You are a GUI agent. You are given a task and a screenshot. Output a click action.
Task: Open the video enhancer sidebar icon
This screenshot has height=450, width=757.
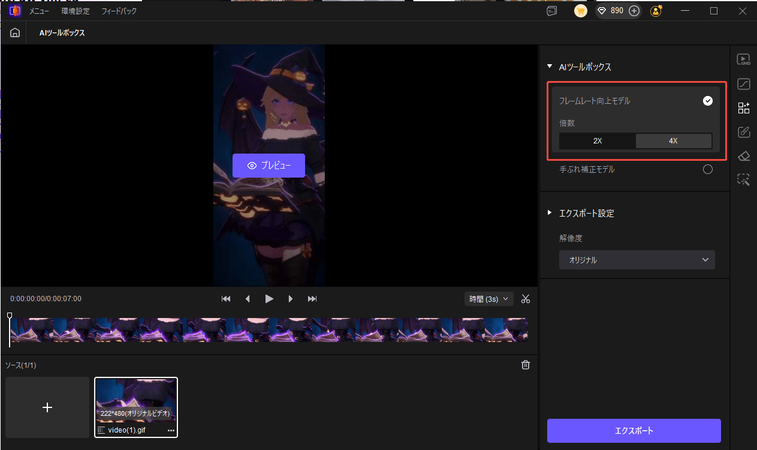[743, 59]
